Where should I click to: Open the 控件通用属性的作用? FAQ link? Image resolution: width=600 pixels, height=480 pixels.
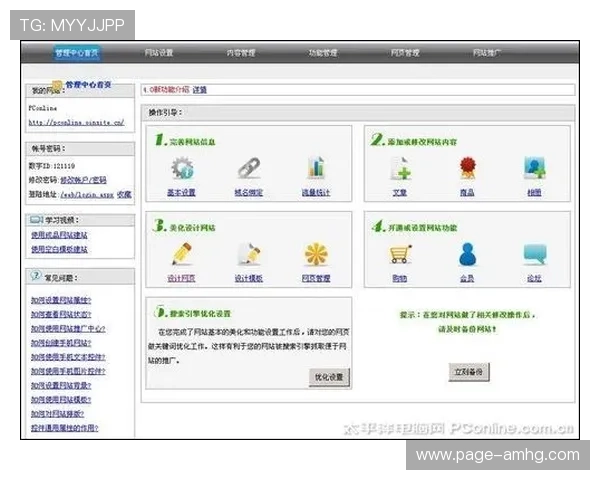[x=65, y=428]
